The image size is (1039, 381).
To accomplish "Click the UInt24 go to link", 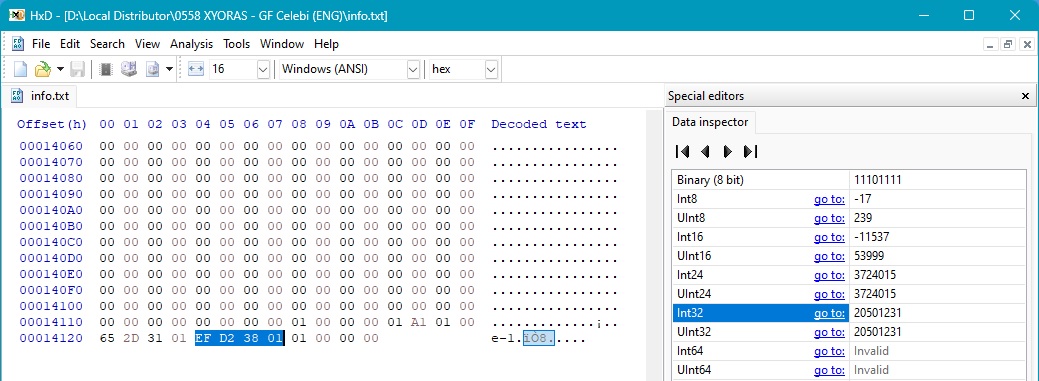I will pos(829,294).
